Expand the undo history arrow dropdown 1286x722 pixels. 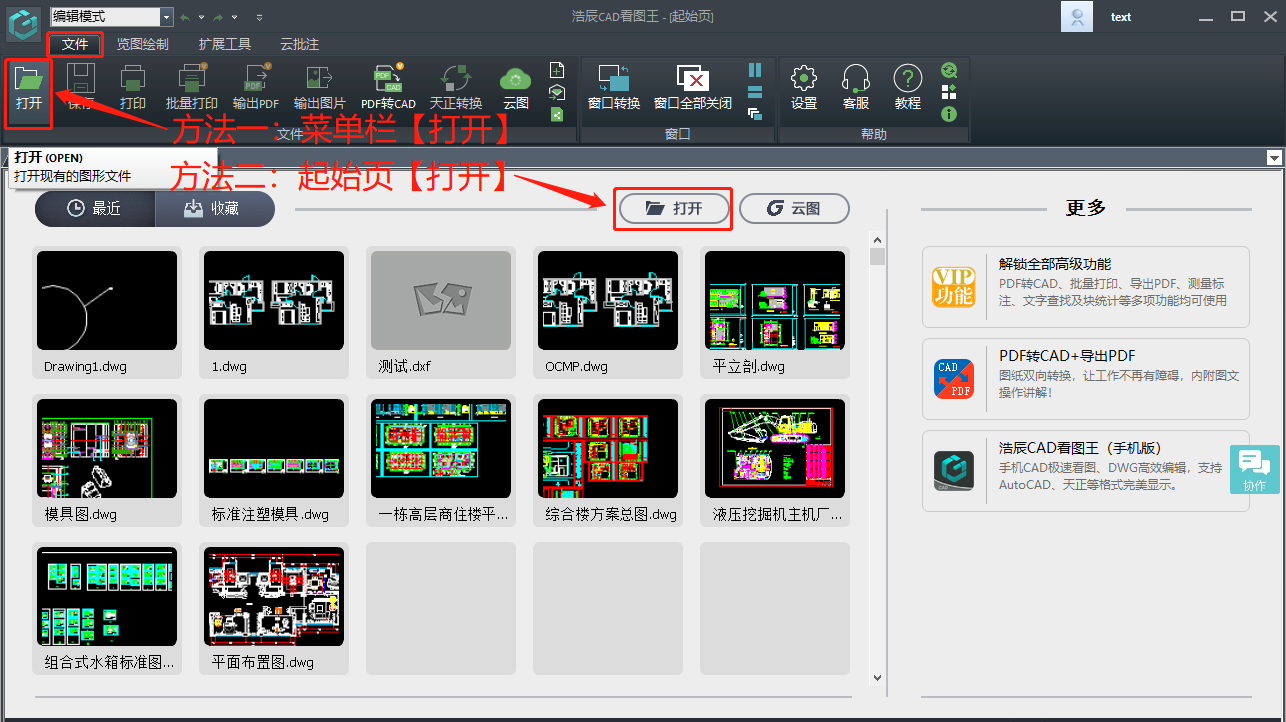click(x=201, y=17)
